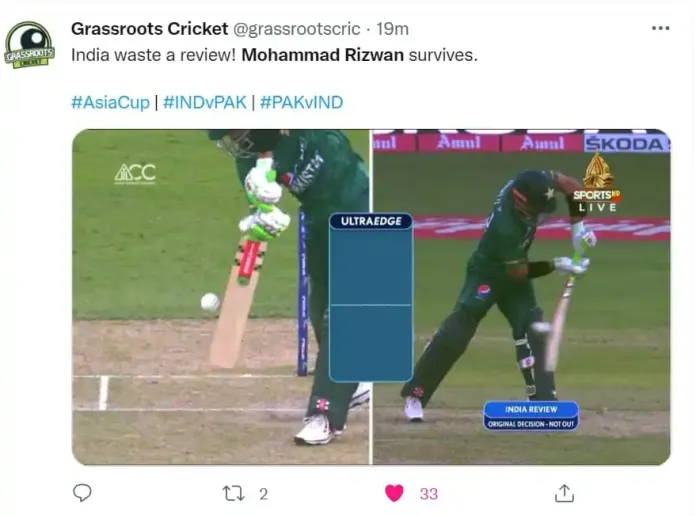The image size is (696, 516).
Task: Open the share upload icon
Action: click(564, 493)
